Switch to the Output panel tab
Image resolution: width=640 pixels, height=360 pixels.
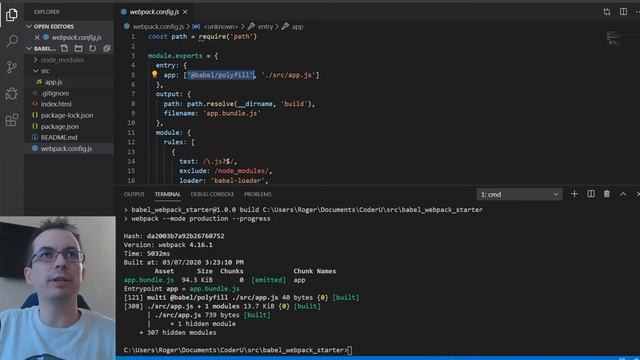134,194
